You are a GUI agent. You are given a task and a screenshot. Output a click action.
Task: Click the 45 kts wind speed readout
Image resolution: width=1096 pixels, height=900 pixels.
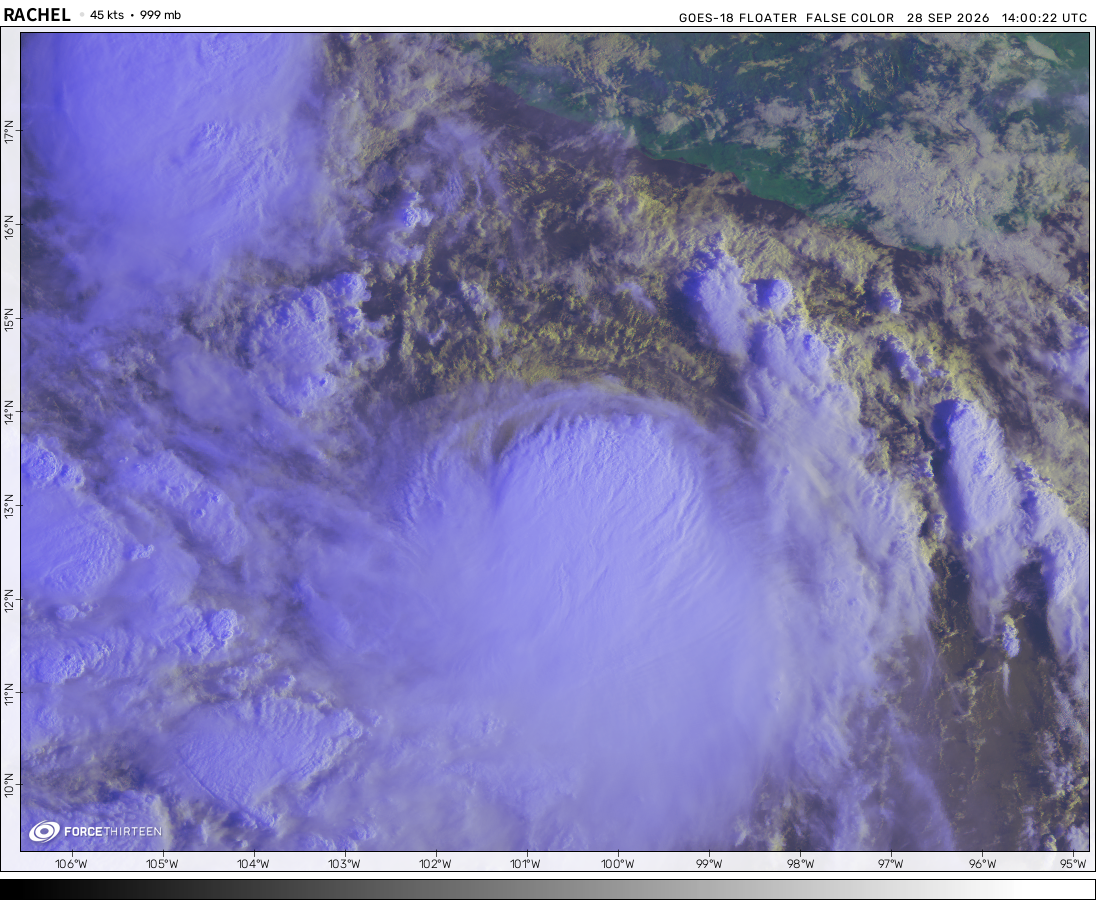click(x=107, y=15)
